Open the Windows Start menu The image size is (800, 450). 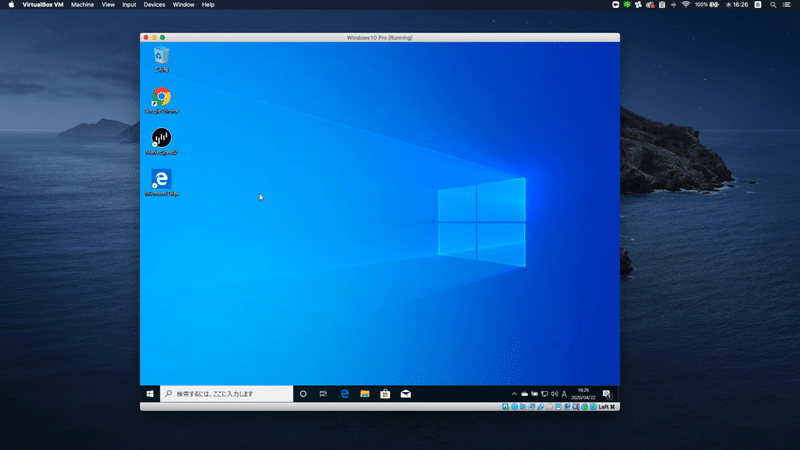[150, 394]
